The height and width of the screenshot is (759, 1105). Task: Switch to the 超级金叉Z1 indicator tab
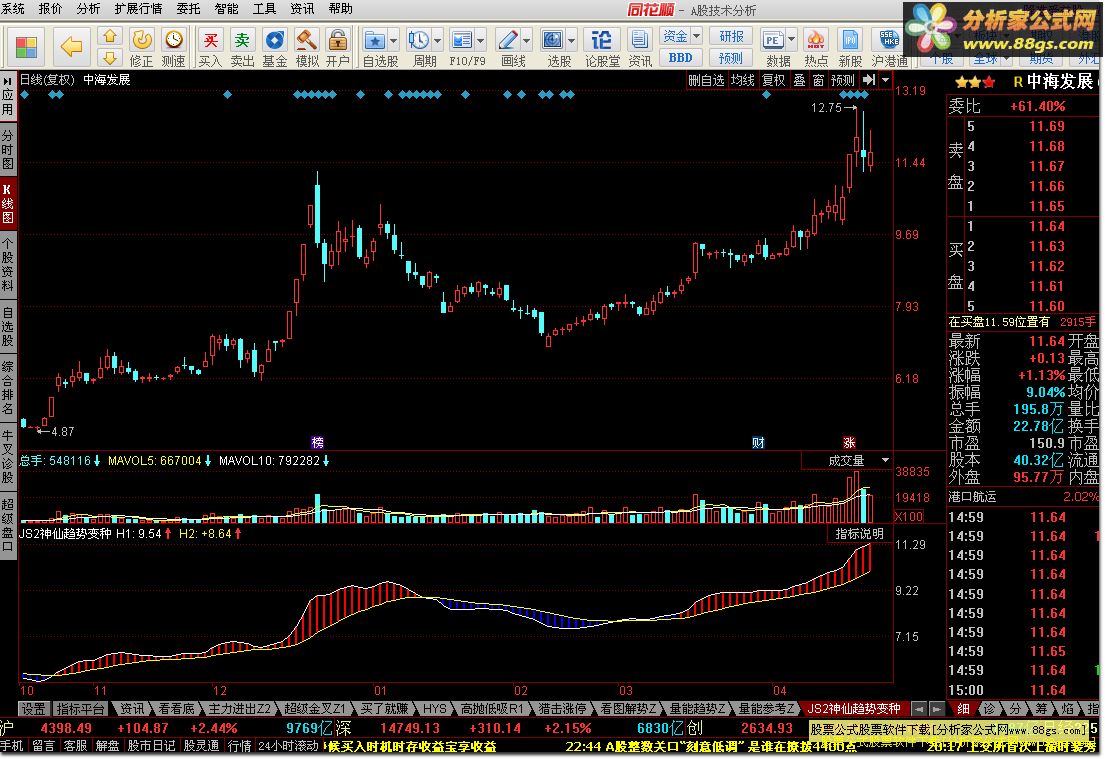click(x=315, y=708)
